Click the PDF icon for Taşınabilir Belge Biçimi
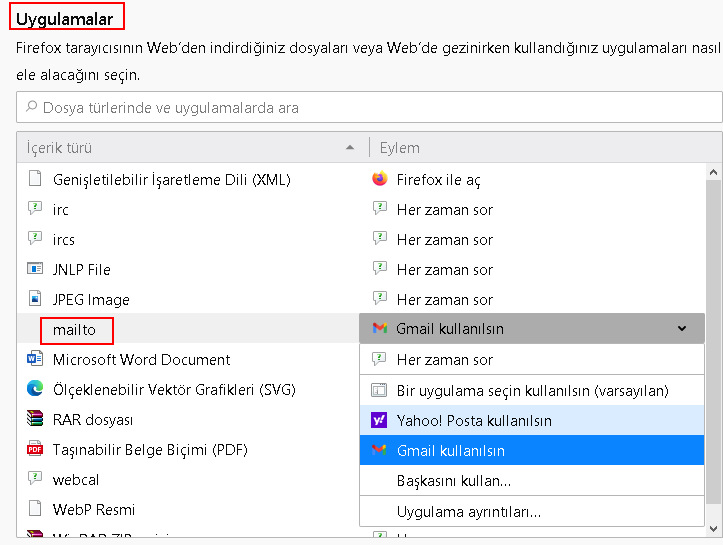Image resolution: width=723 pixels, height=545 pixels. pyautogui.click(x=35, y=450)
